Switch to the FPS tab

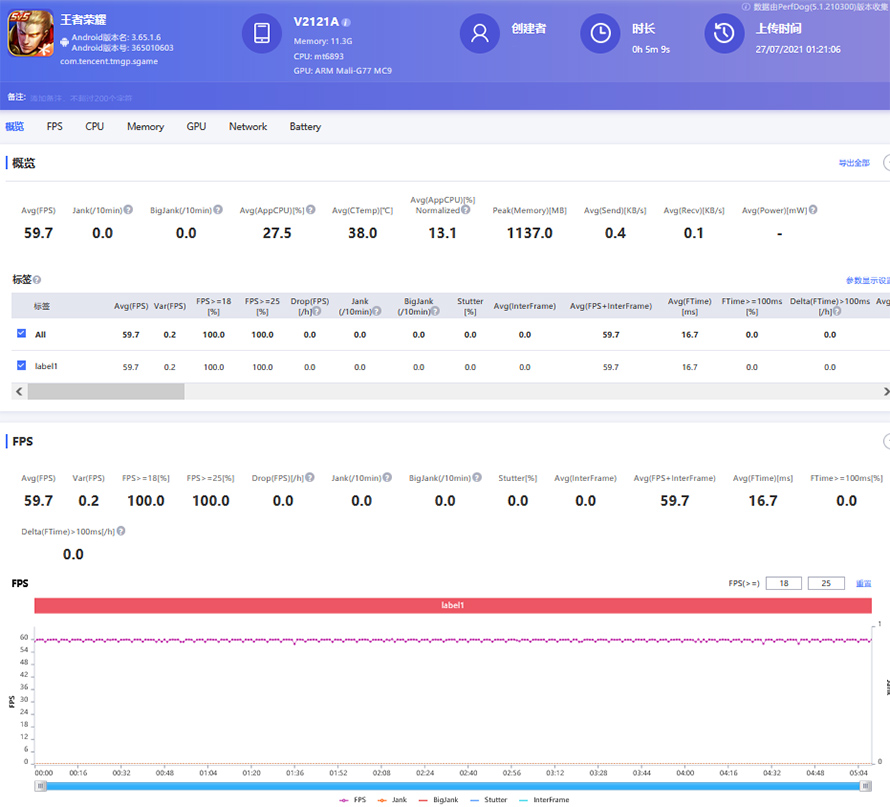[54, 127]
